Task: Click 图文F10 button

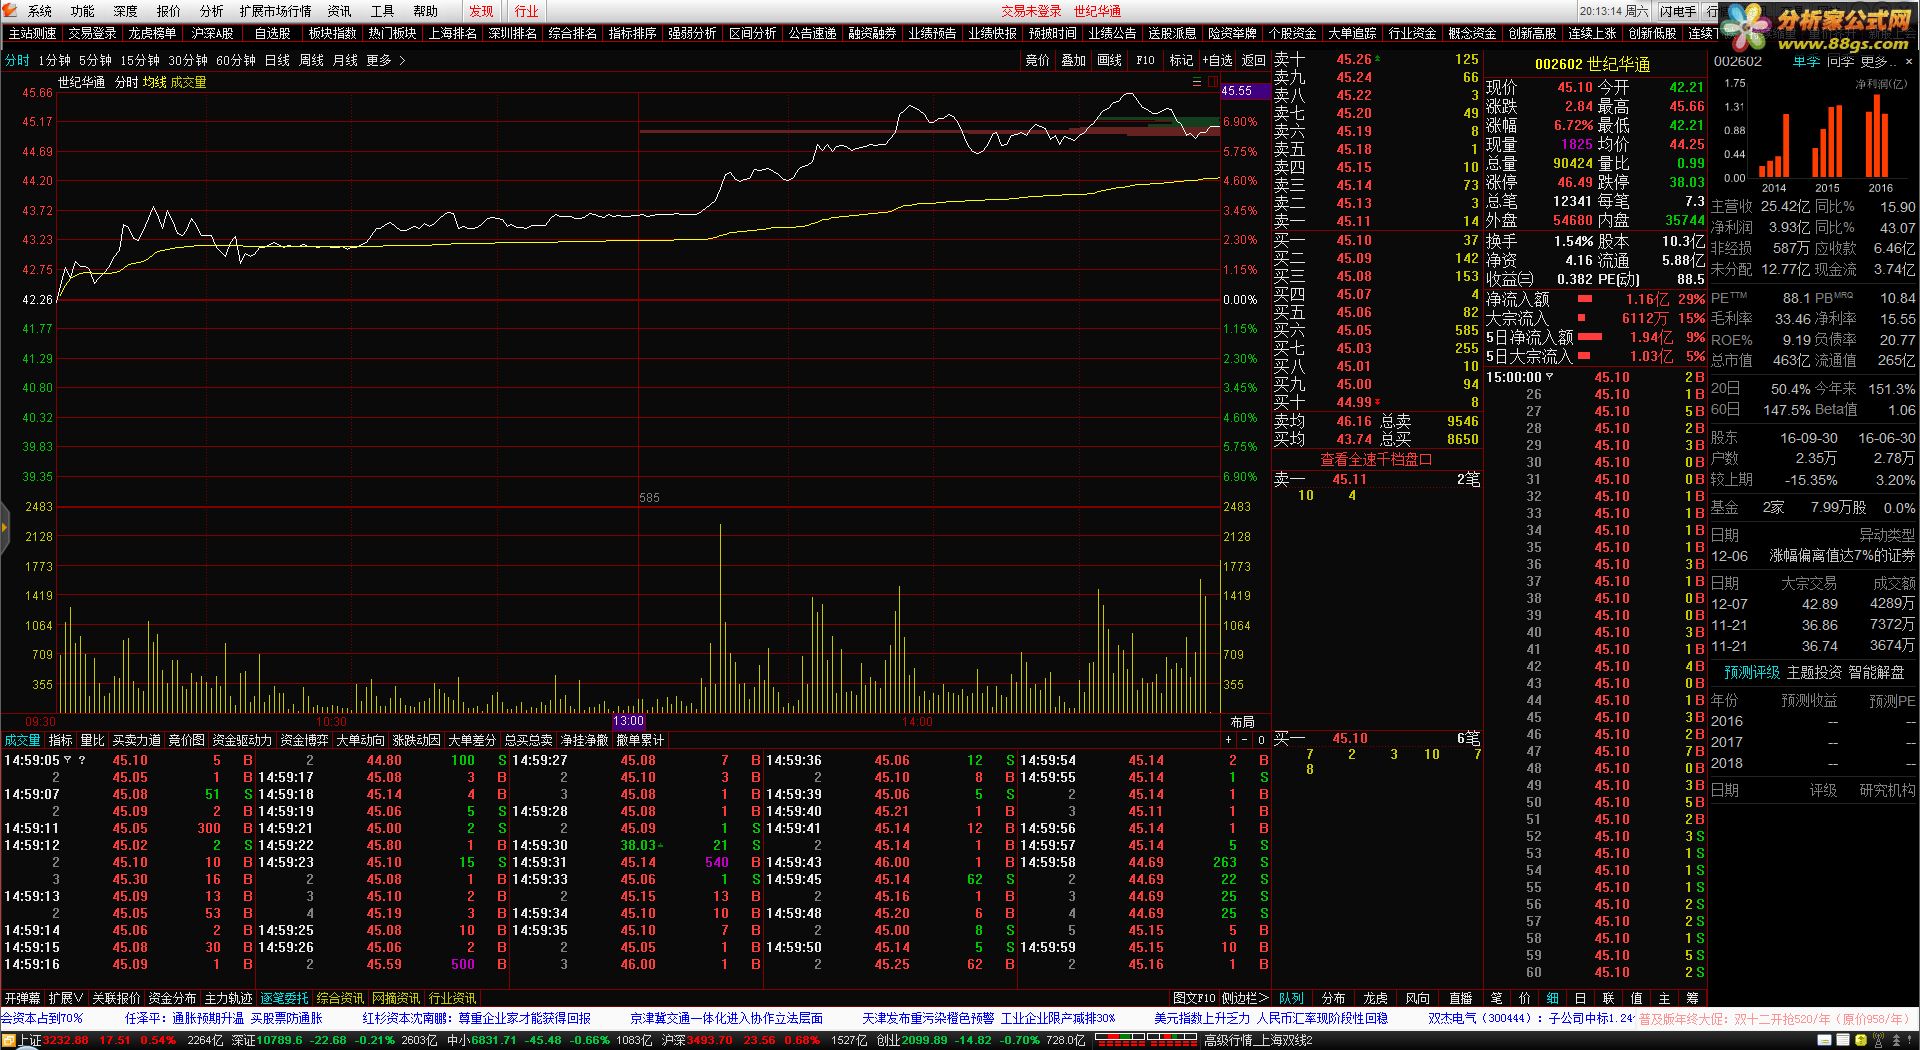Action: click(1194, 998)
